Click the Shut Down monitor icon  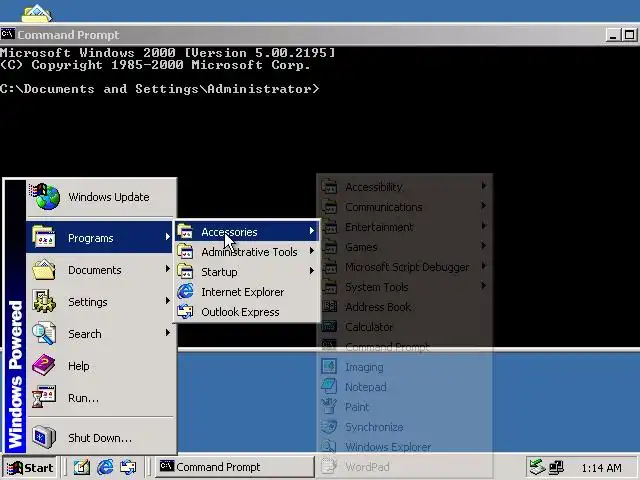pos(44,437)
